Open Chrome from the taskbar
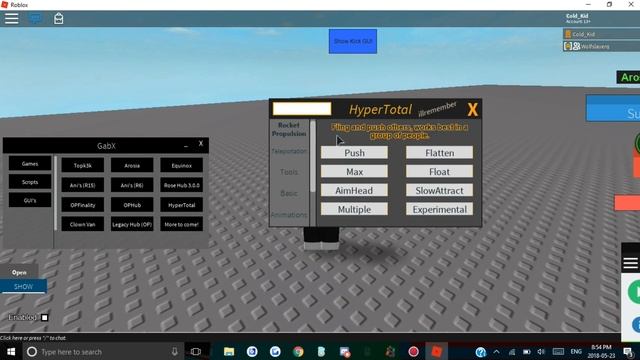The width and height of the screenshot is (640, 360). click(x=298, y=351)
